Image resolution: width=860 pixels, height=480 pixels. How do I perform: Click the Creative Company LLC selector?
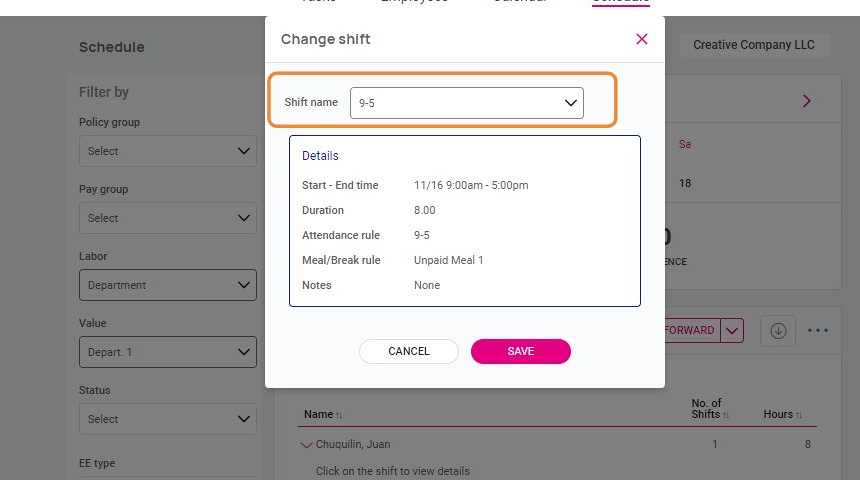[753, 45]
